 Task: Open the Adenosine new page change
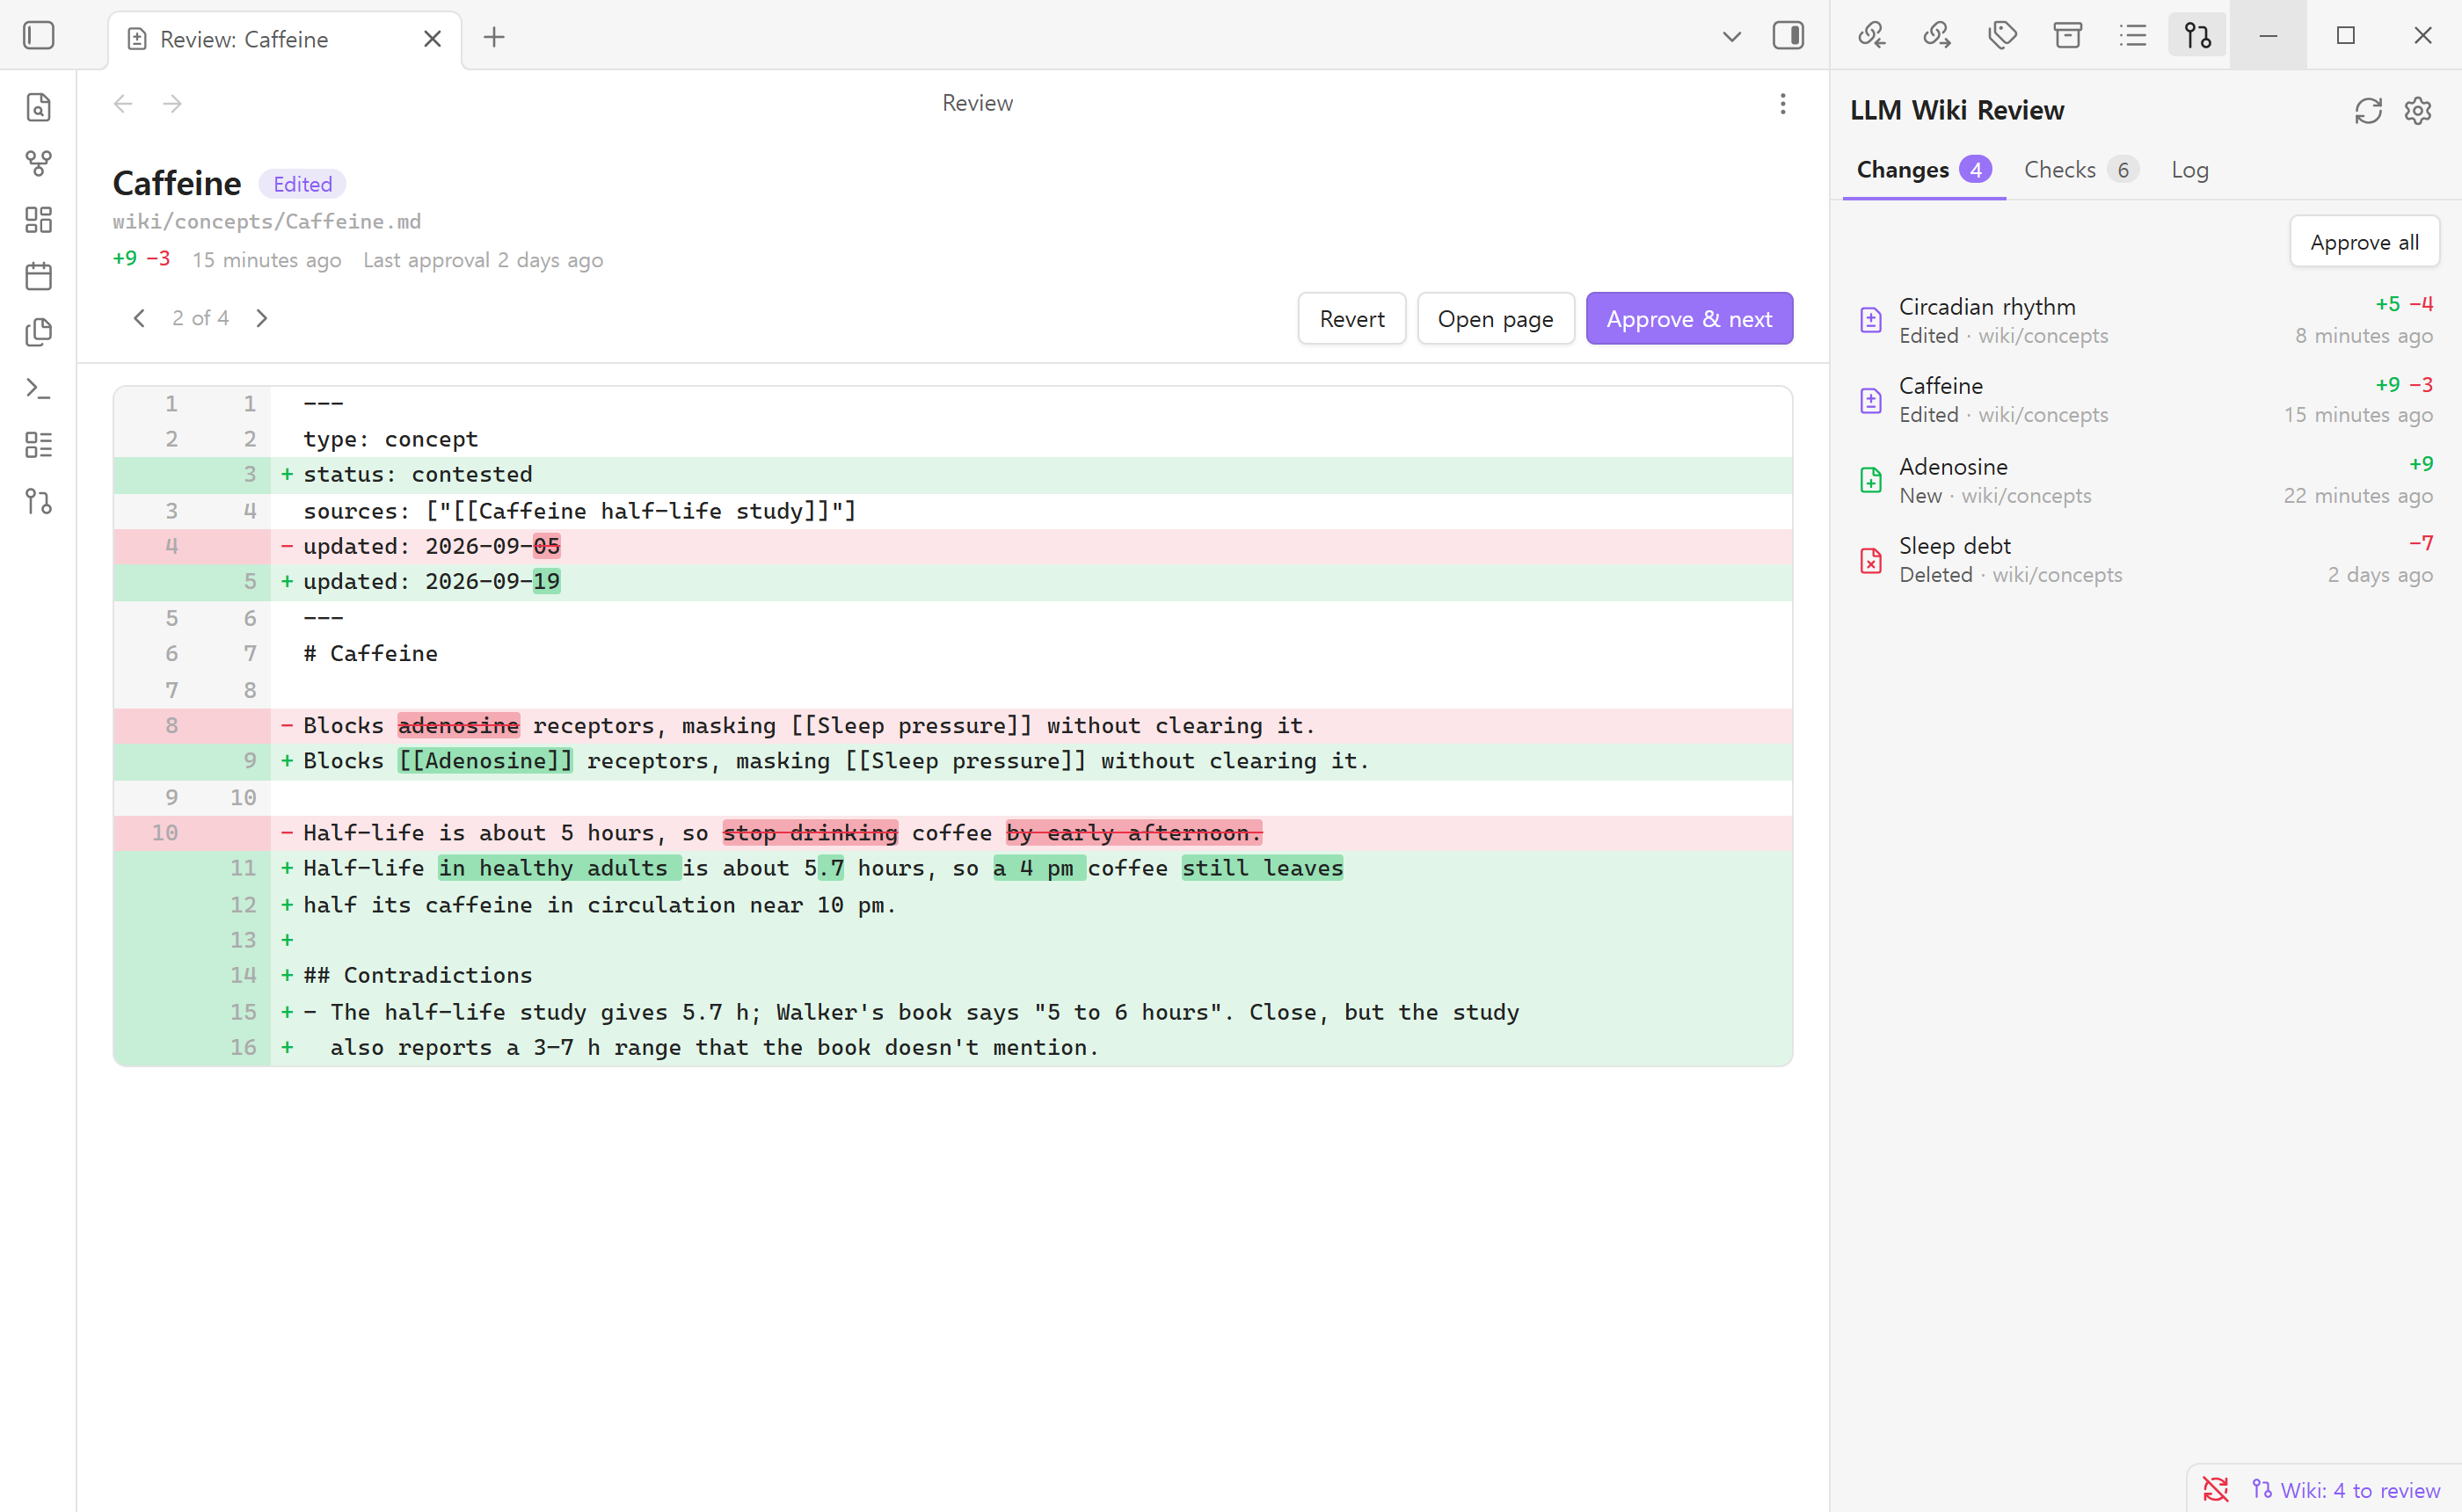click(x=2145, y=480)
